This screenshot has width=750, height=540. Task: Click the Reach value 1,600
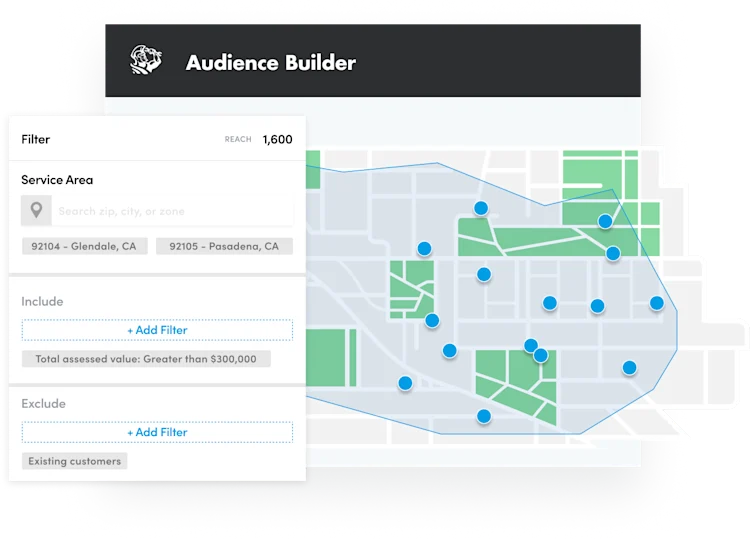[x=277, y=139]
